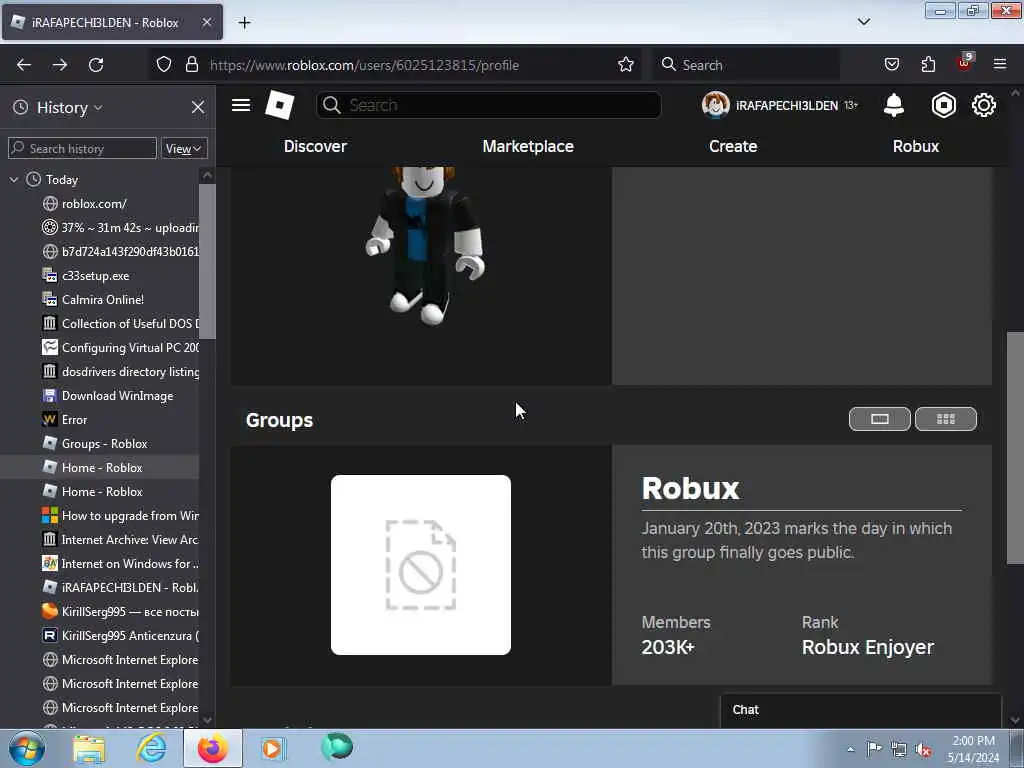Switch Groups to grid view

coord(946,419)
